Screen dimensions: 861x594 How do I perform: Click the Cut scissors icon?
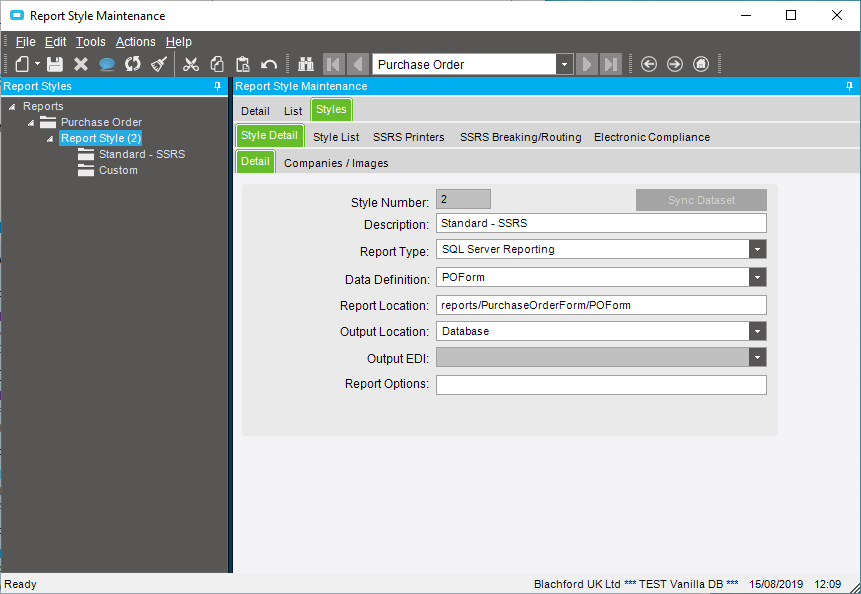191,64
